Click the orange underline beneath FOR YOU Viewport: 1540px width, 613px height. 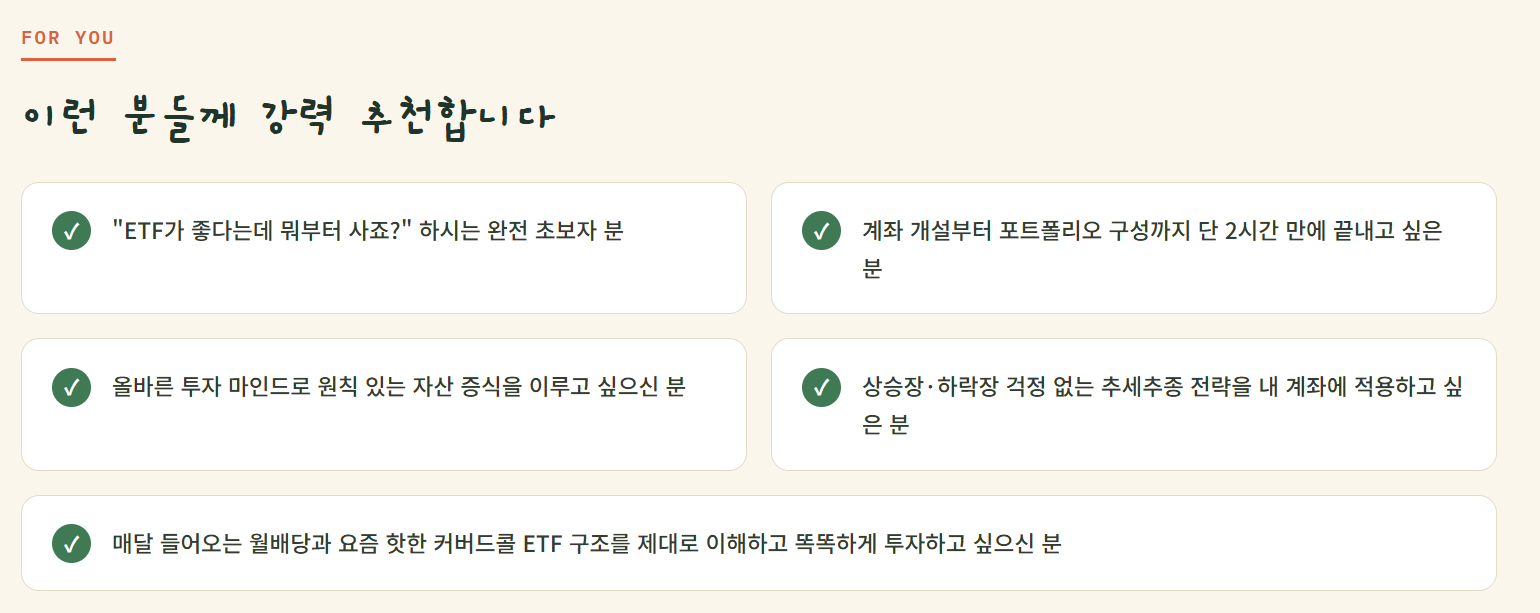click(68, 59)
